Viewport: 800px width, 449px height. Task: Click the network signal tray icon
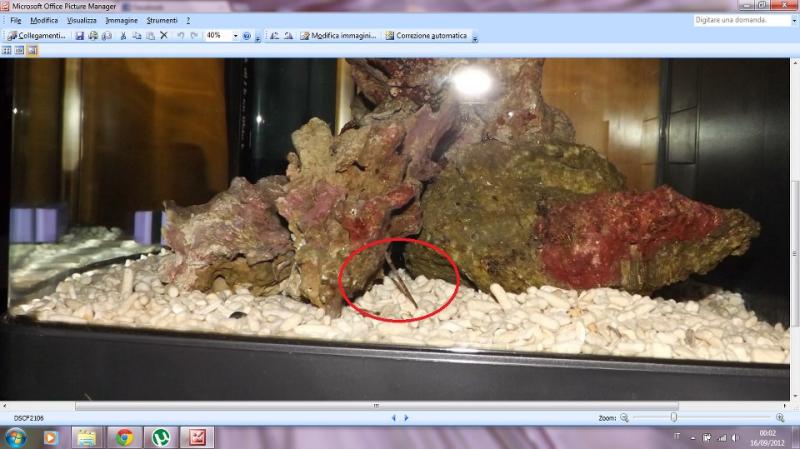722,438
